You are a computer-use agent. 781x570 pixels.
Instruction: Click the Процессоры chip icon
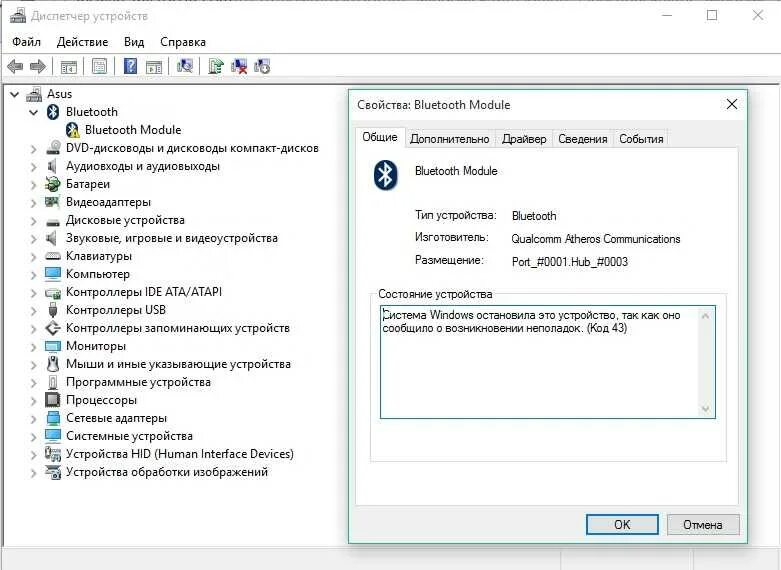(53, 400)
